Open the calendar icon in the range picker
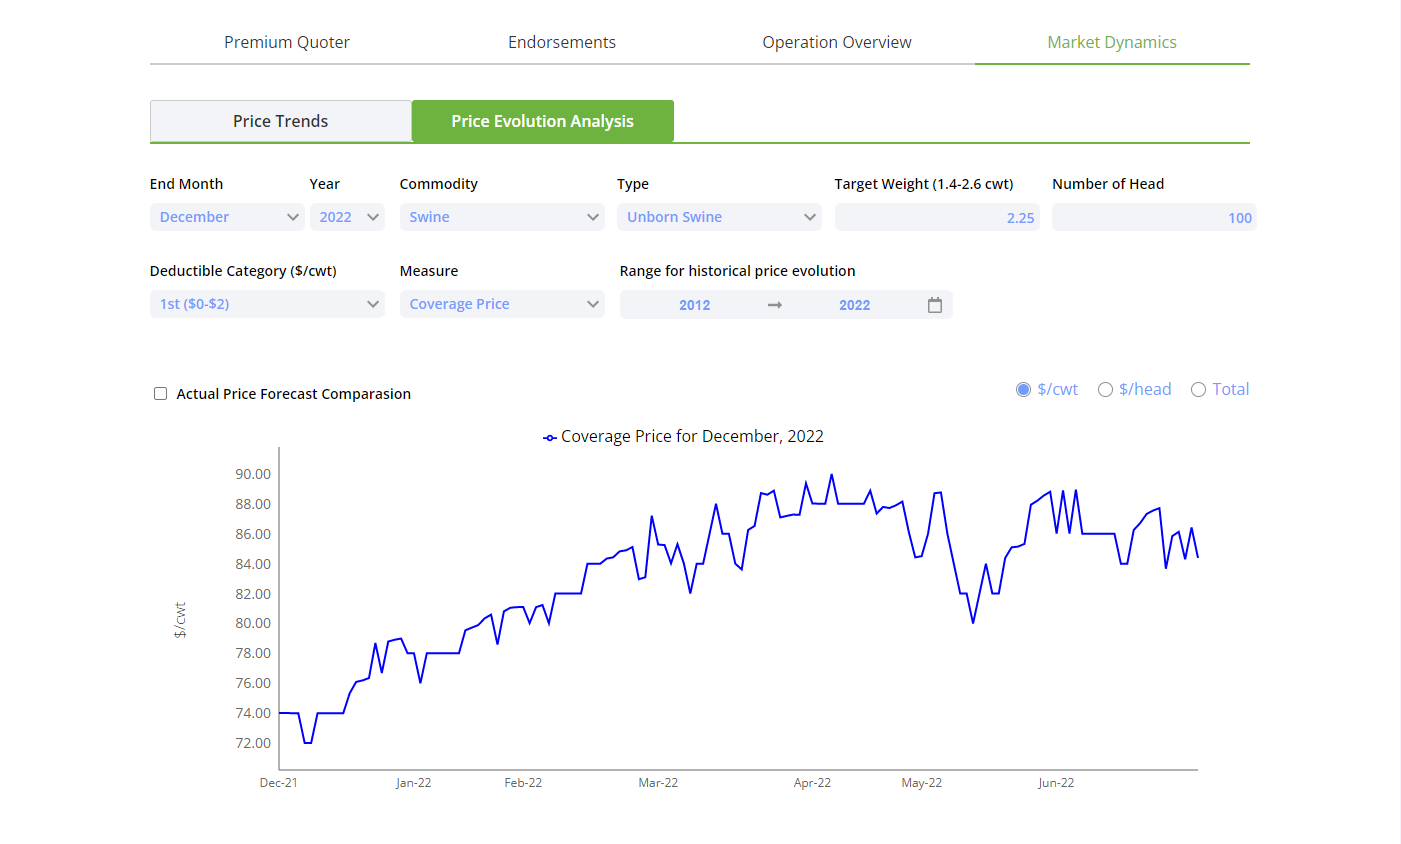Screen dimensions: 1401x844 [935, 305]
